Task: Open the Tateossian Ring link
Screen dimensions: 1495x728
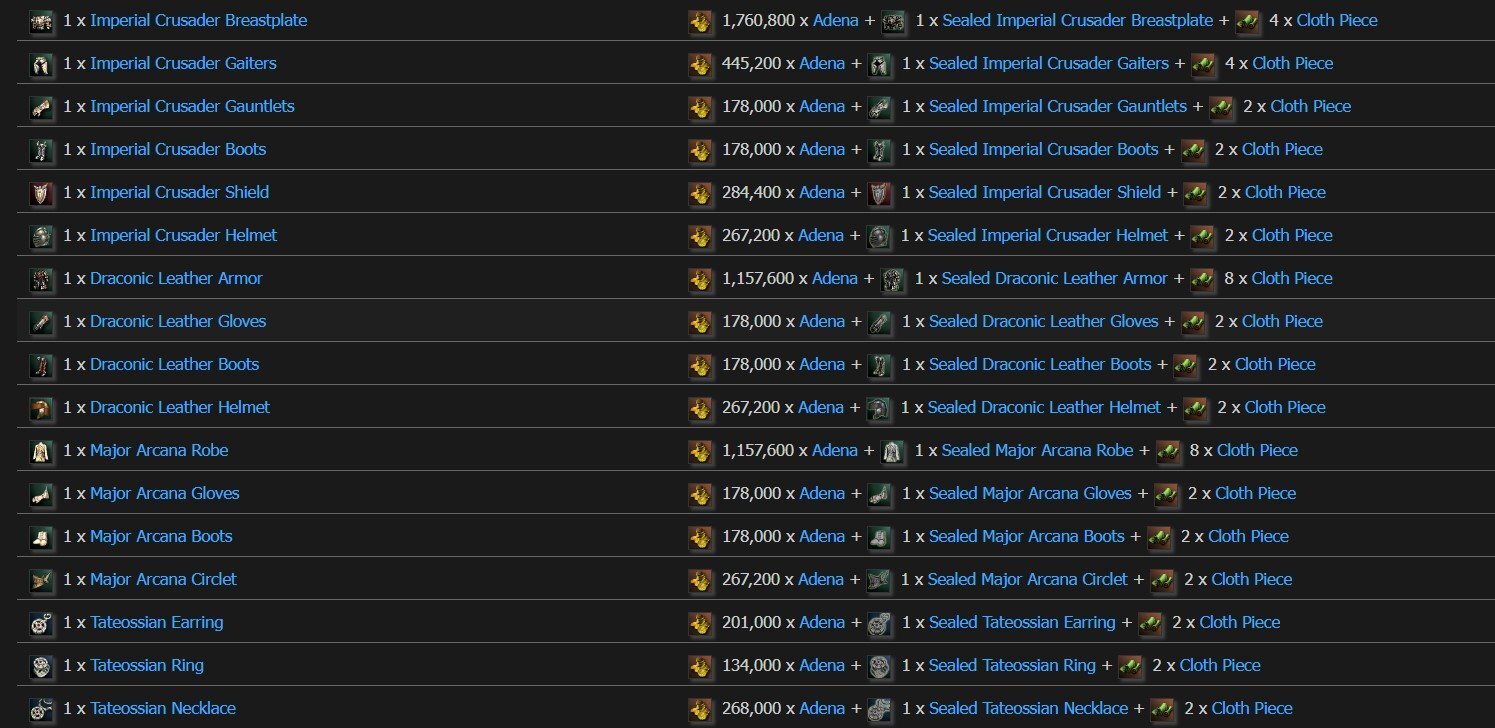Action: [147, 665]
